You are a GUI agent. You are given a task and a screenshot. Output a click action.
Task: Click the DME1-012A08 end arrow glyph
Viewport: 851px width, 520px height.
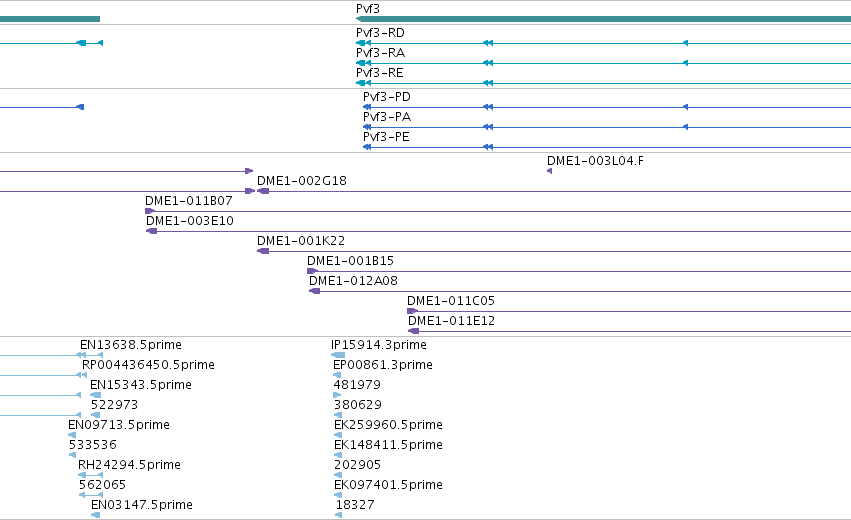point(314,291)
